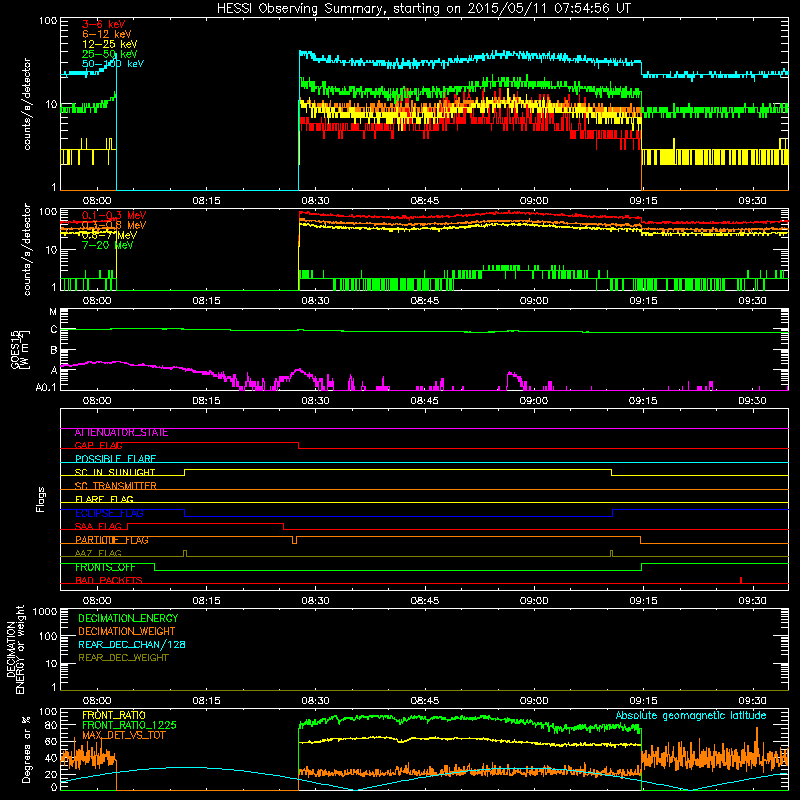The image size is (800, 800).
Task: Select the FRONTS_OFF flag label
Action: point(105,567)
